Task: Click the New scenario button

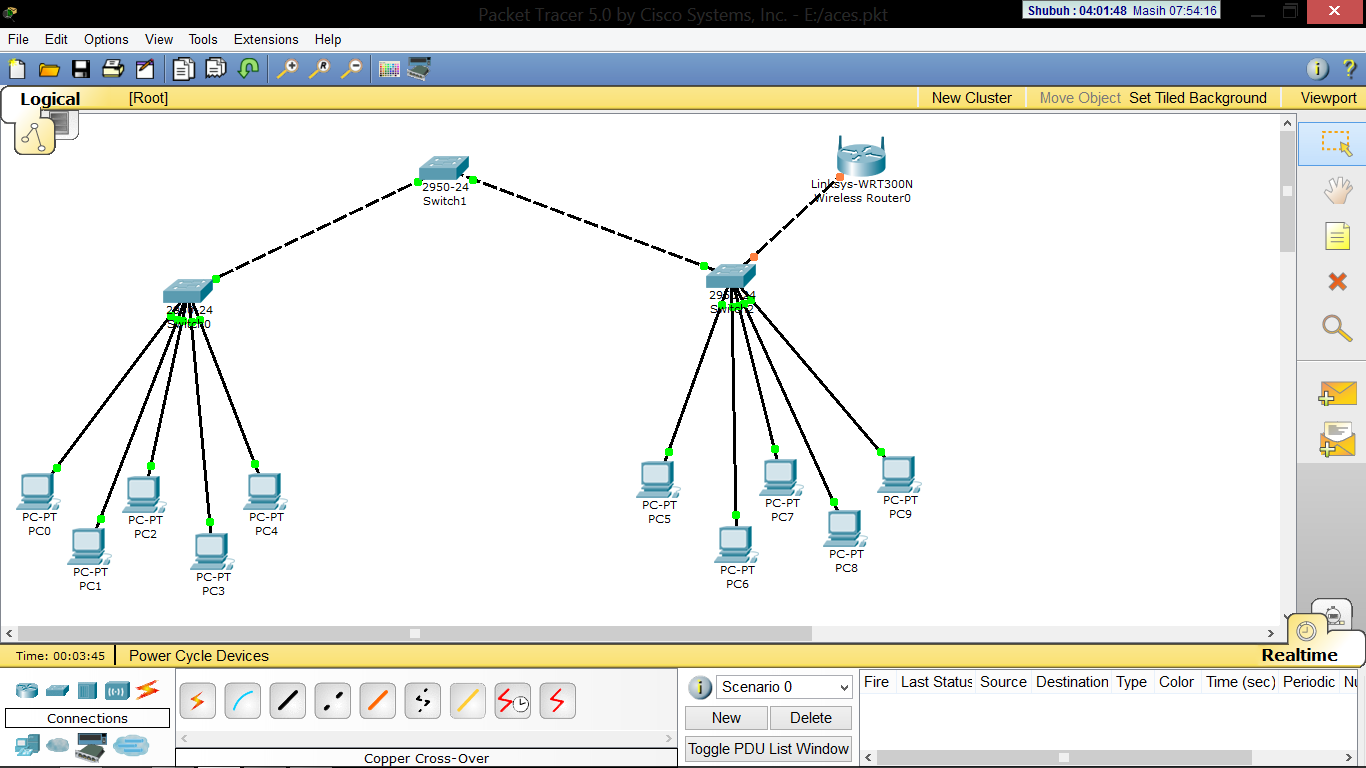Action: (x=726, y=718)
